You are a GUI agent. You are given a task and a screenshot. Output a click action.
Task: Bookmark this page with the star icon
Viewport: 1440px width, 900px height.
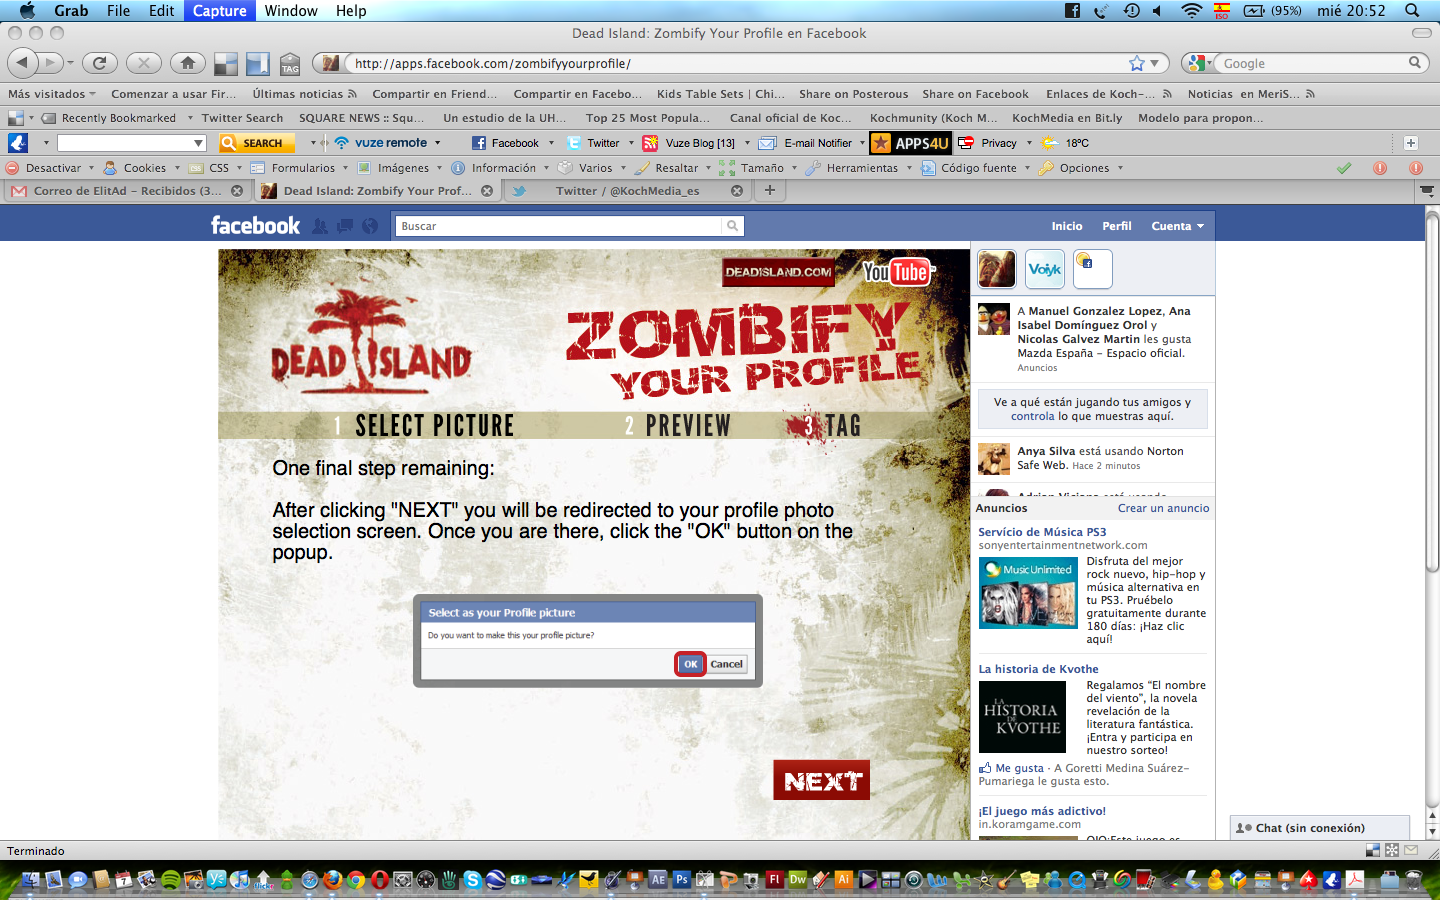[1137, 63]
